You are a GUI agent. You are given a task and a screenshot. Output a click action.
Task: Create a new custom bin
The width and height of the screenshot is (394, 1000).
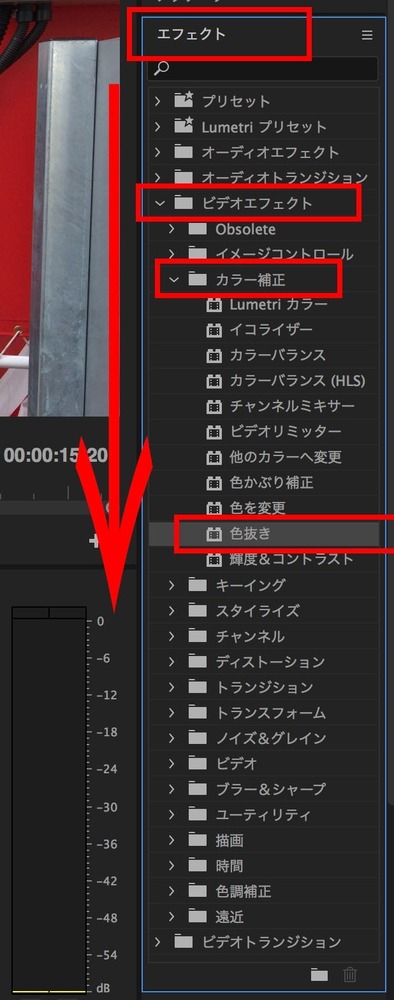coord(319,974)
